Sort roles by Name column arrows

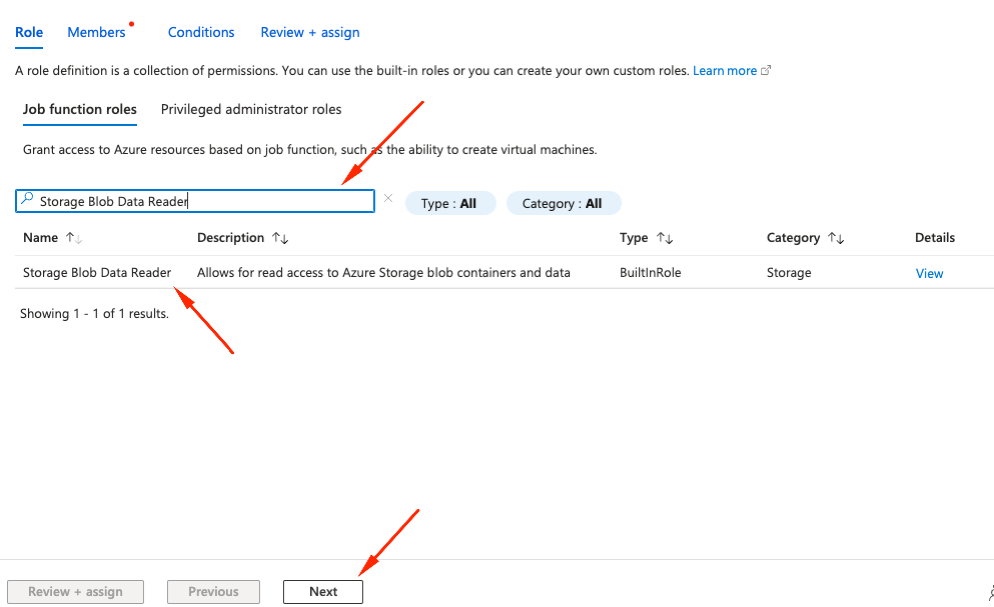click(73, 238)
